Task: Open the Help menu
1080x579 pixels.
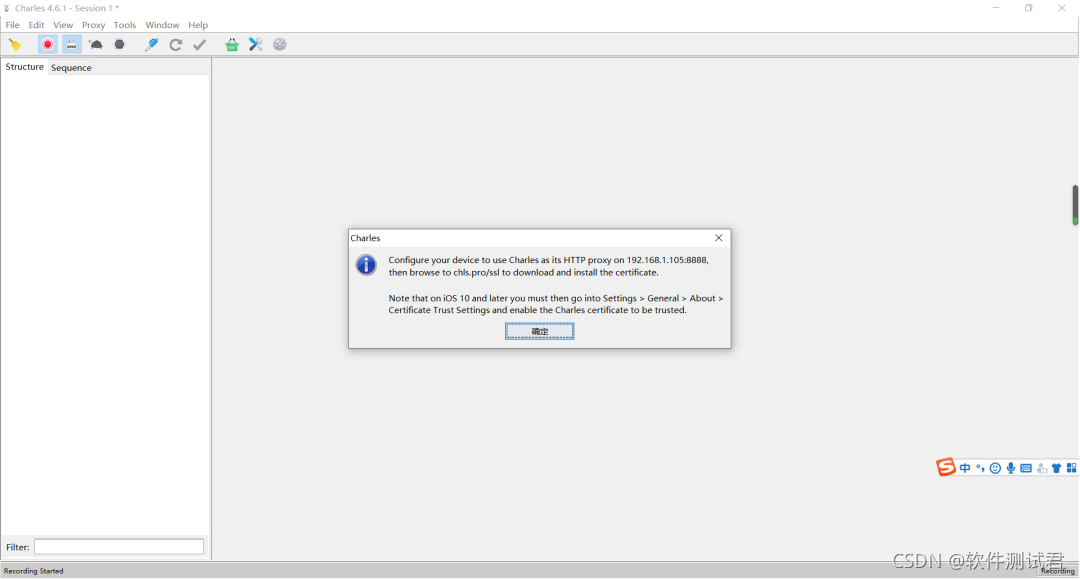Action: [198, 25]
